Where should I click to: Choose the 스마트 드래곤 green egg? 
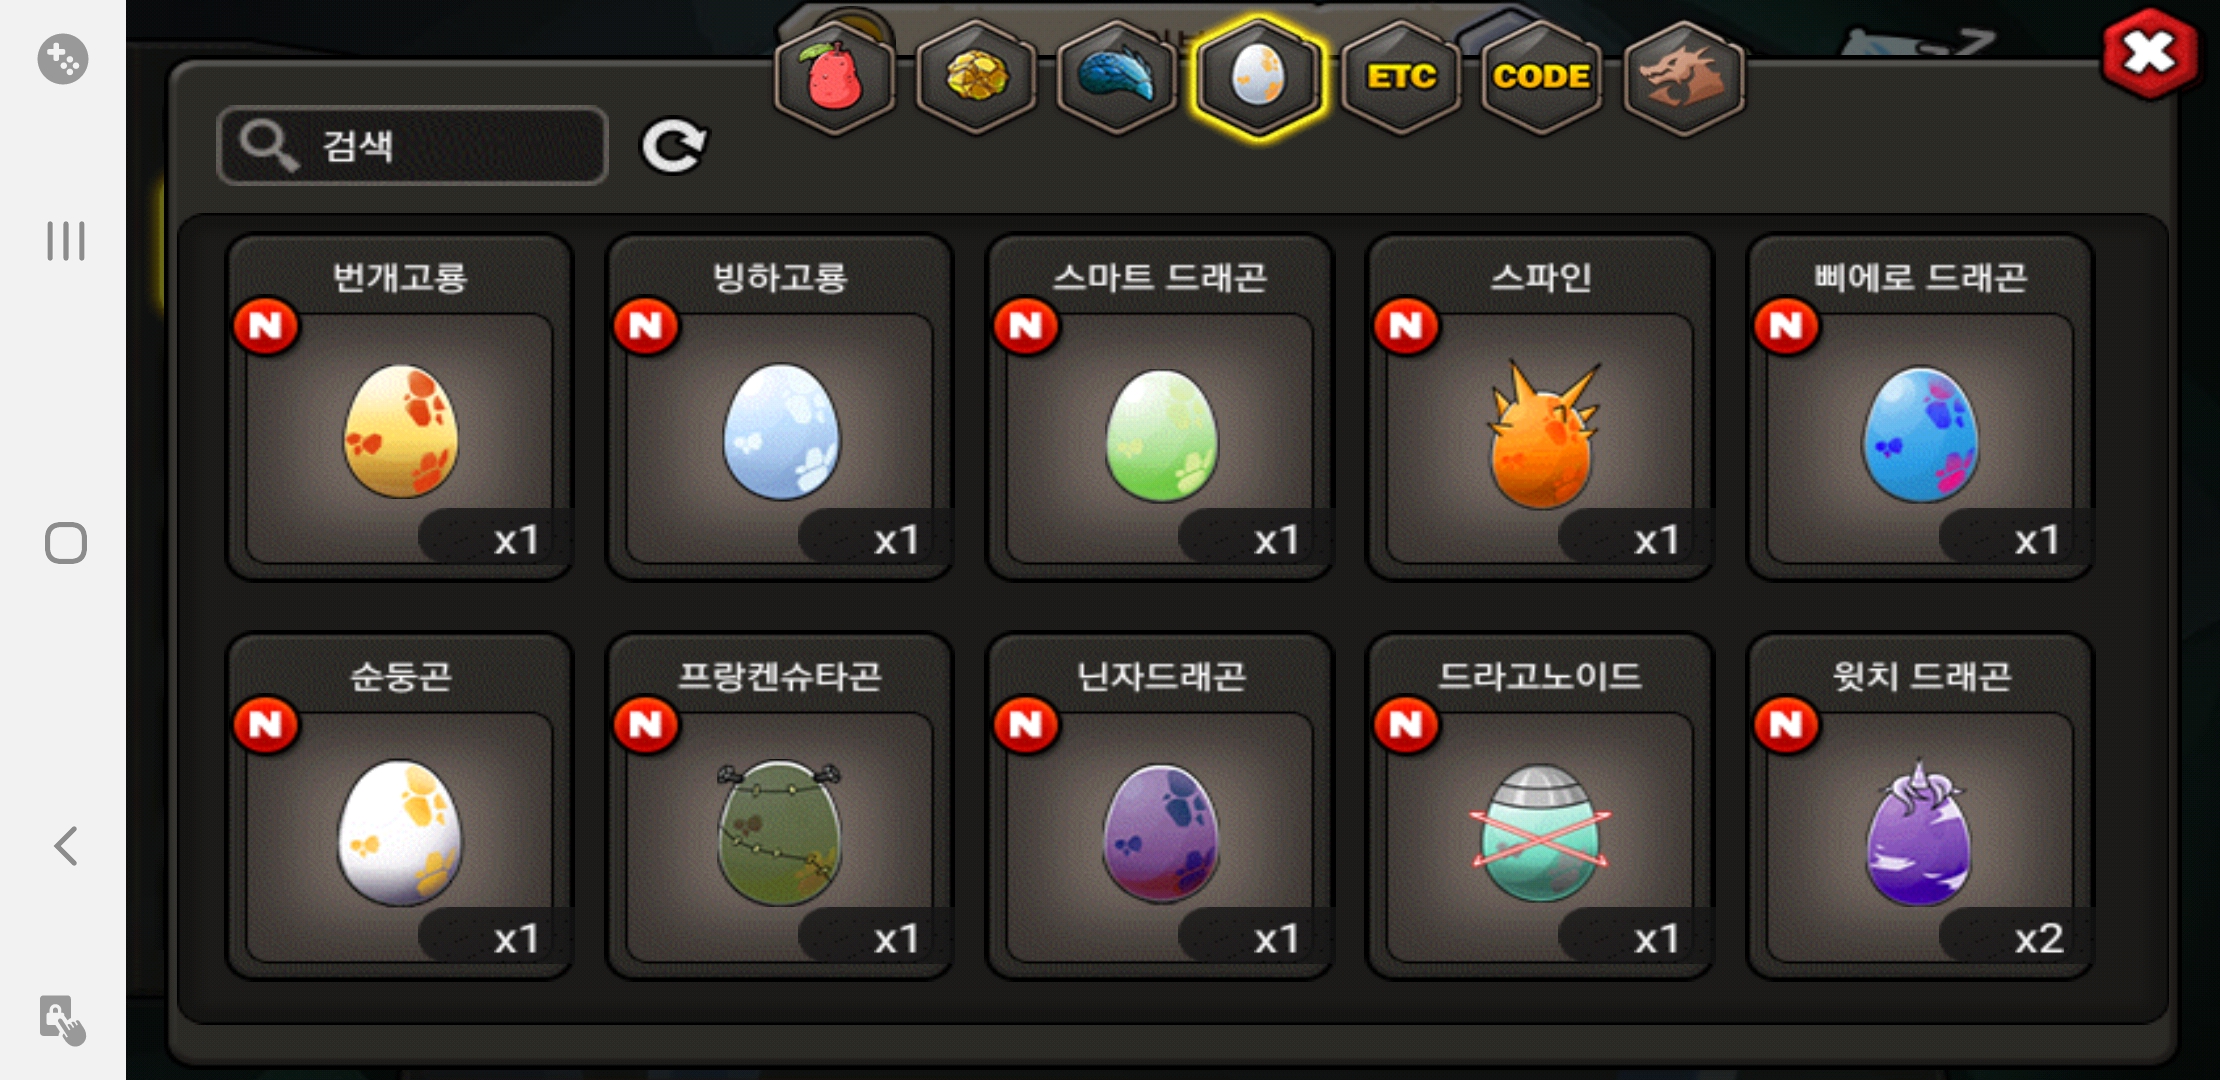[x=1160, y=408]
